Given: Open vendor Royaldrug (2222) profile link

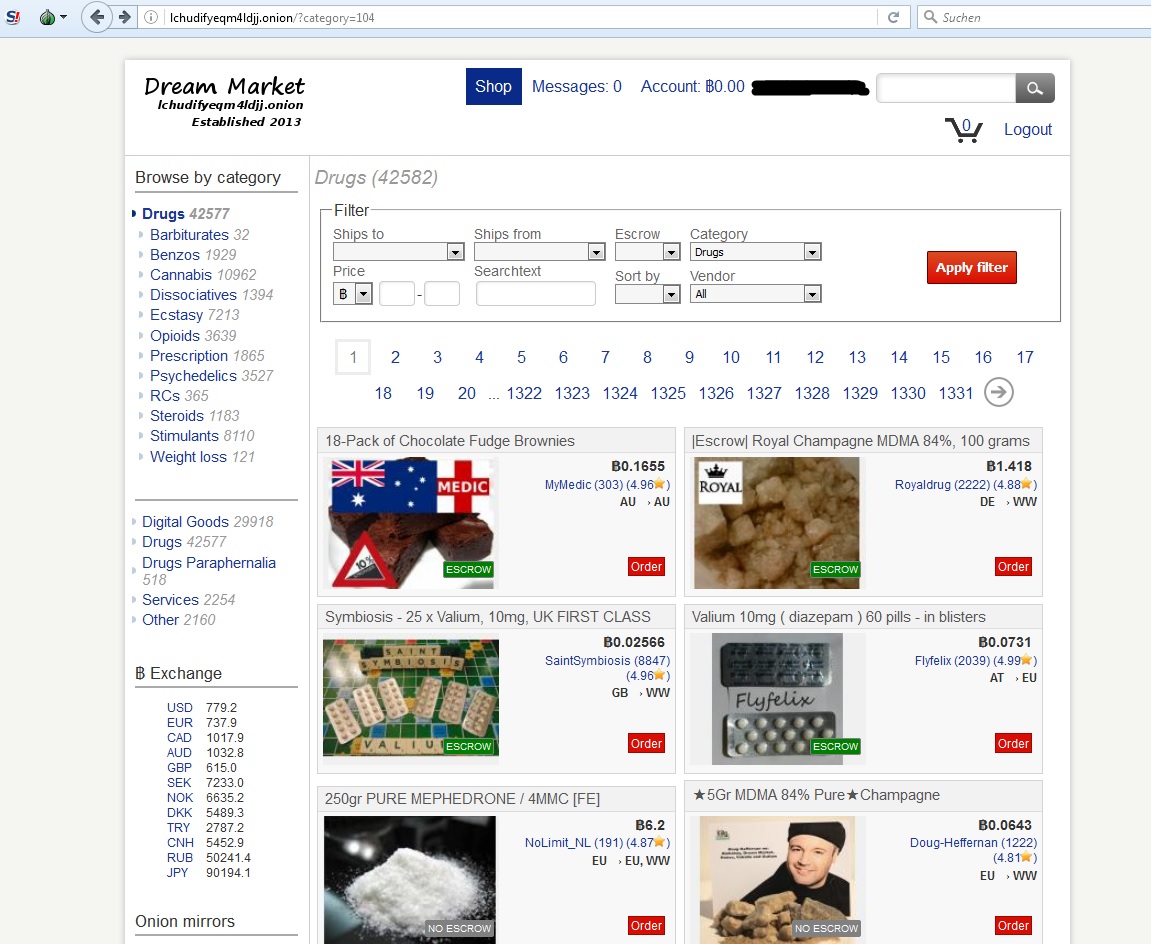Looking at the screenshot, I should tap(943, 484).
